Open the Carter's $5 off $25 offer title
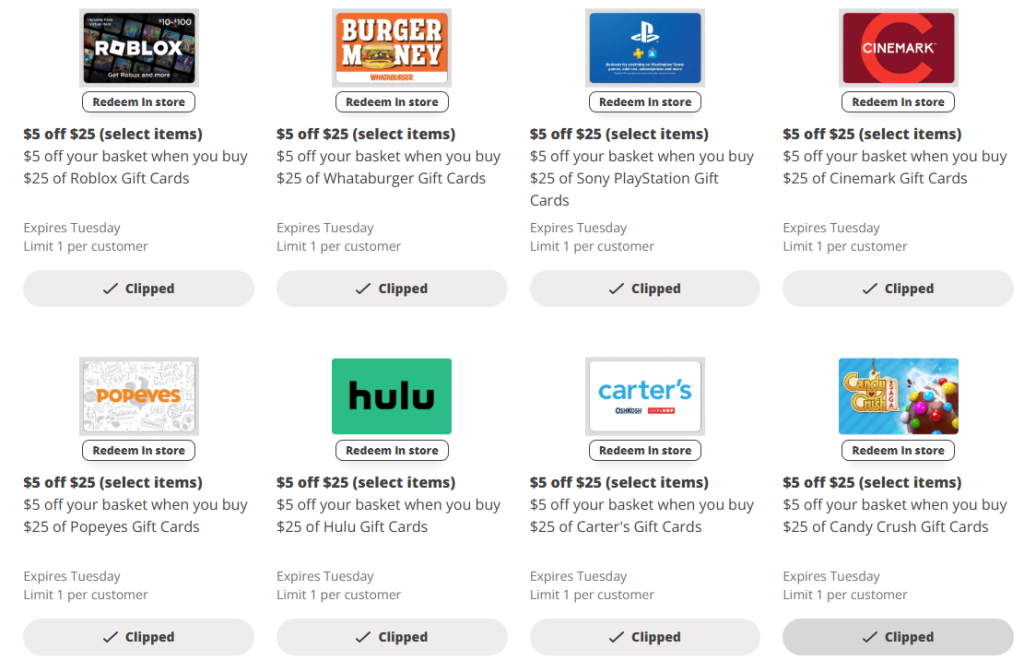 [618, 482]
